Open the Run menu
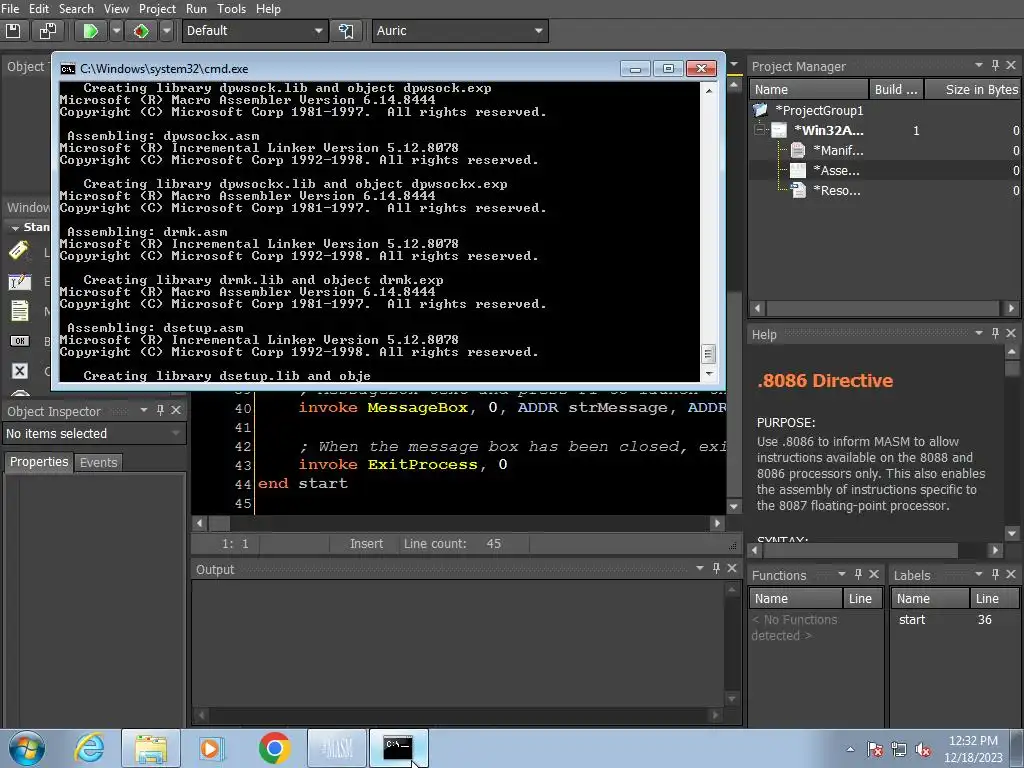This screenshot has height=768, width=1024. coord(196,8)
